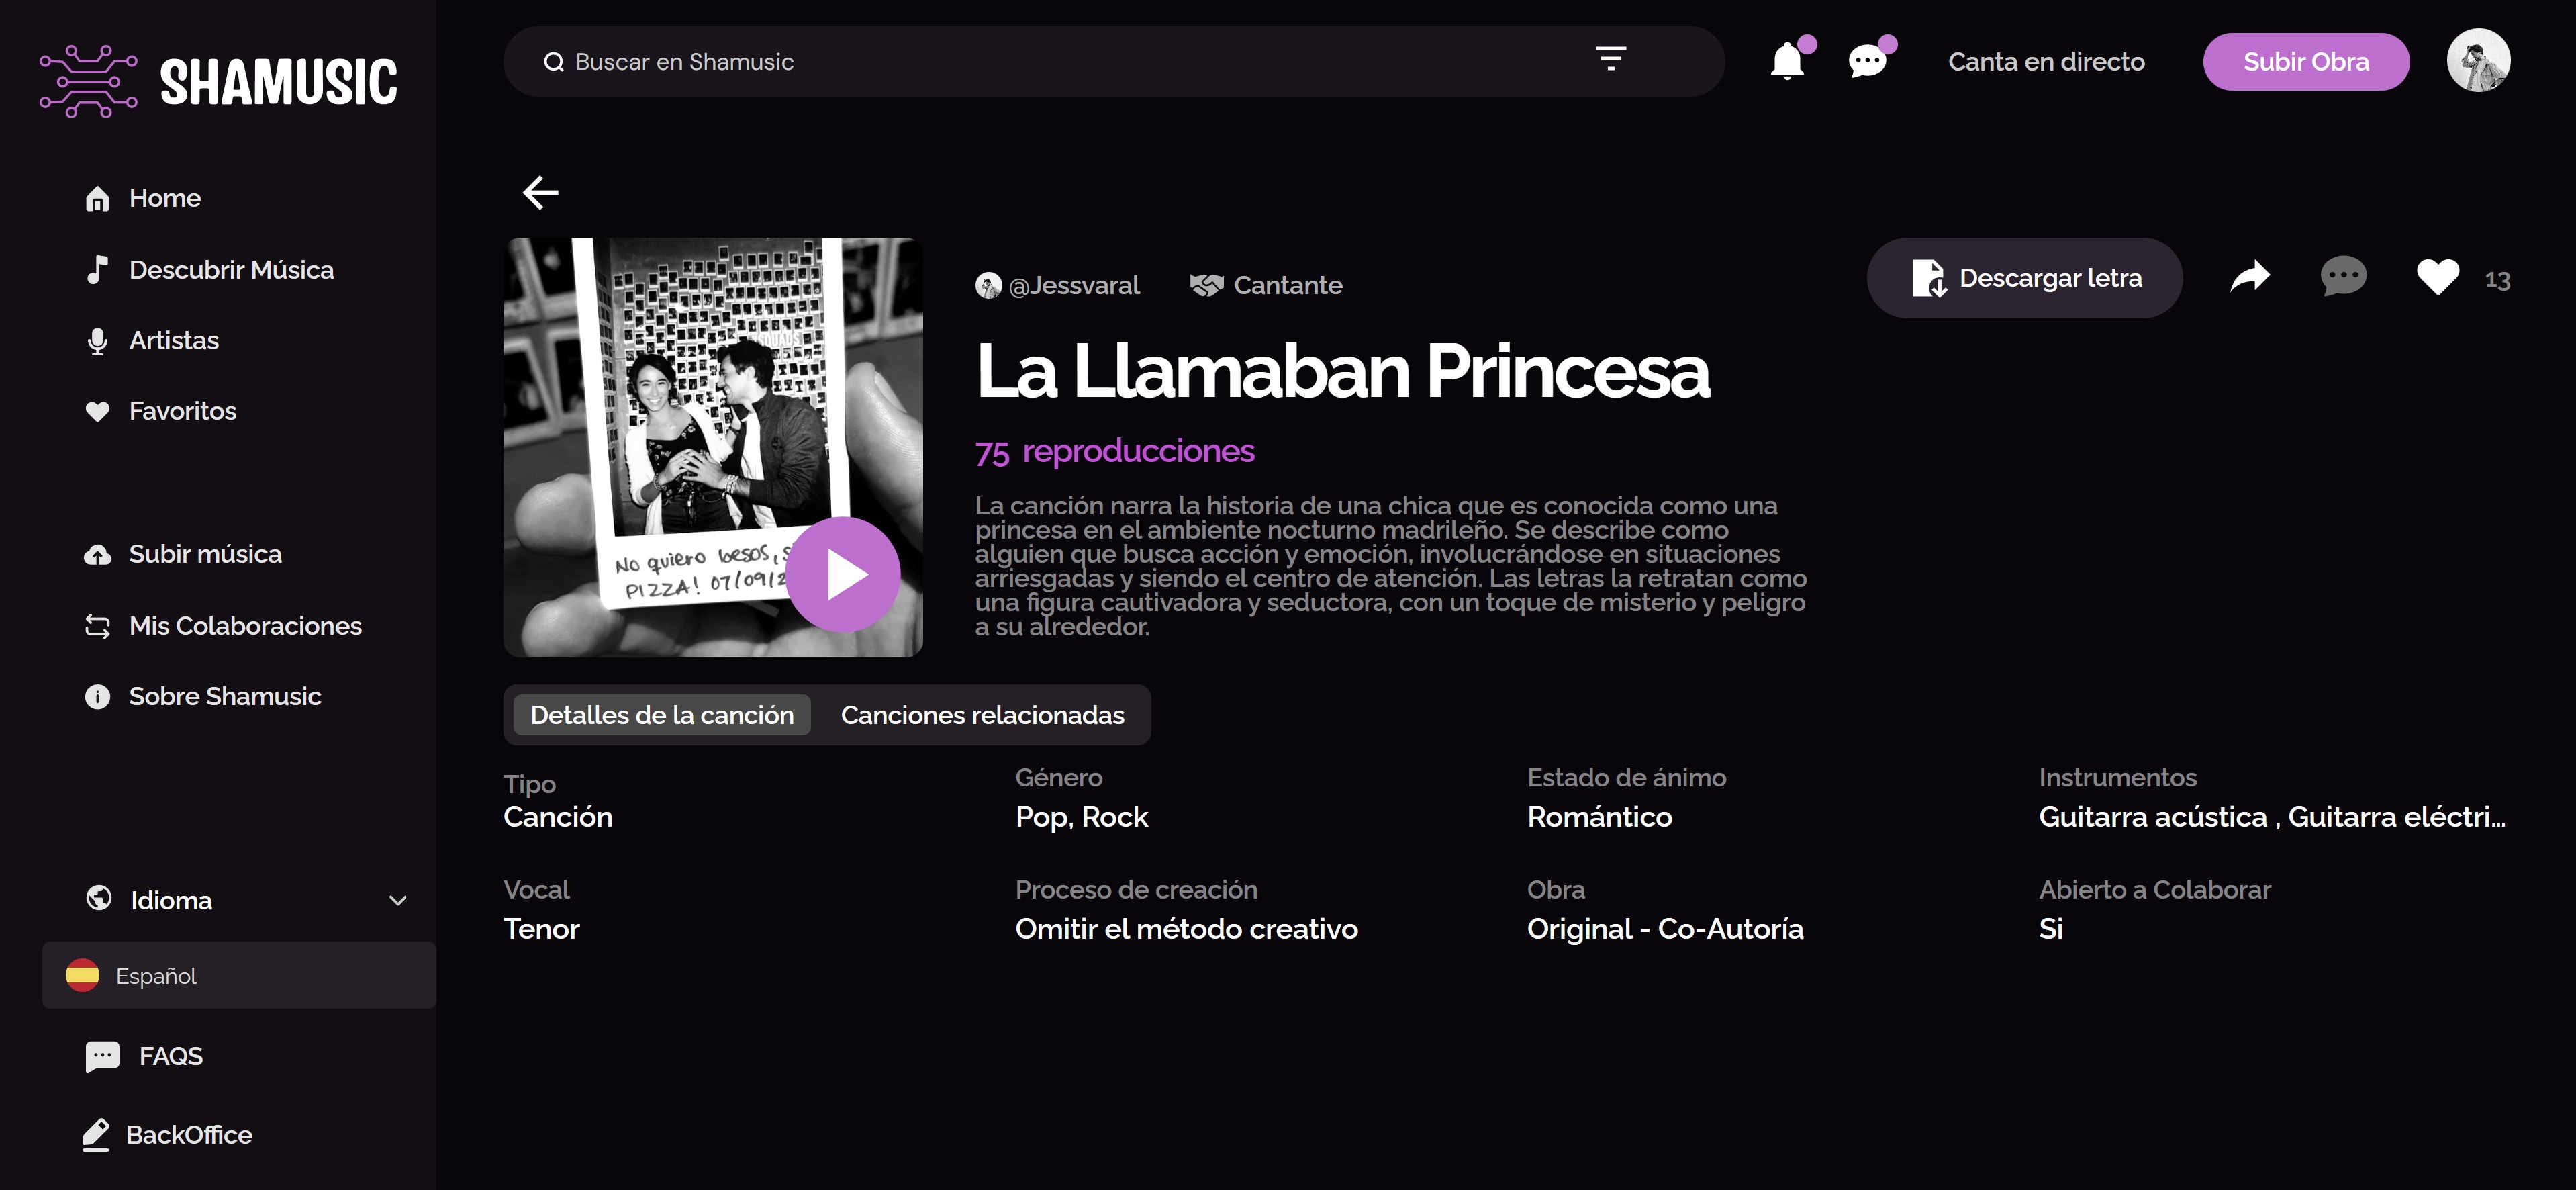Screen dimensions: 2576x1190
Task: Click the notifications bell icon
Action: click(x=1786, y=62)
